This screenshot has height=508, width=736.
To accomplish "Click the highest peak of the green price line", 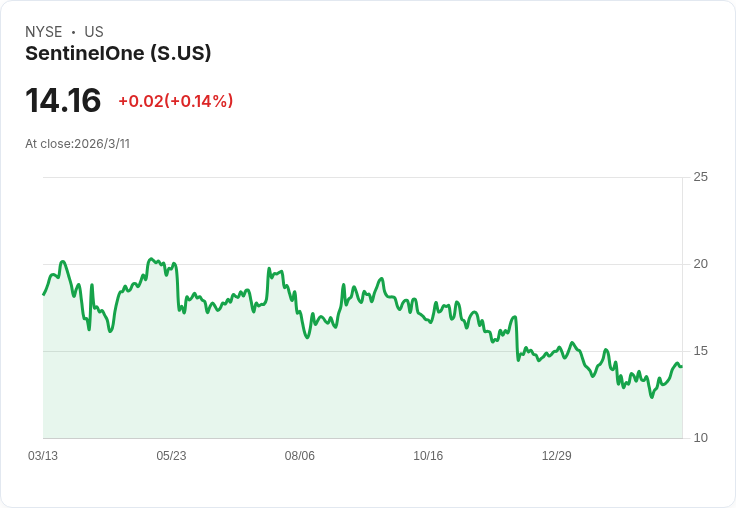I will coord(150,259).
